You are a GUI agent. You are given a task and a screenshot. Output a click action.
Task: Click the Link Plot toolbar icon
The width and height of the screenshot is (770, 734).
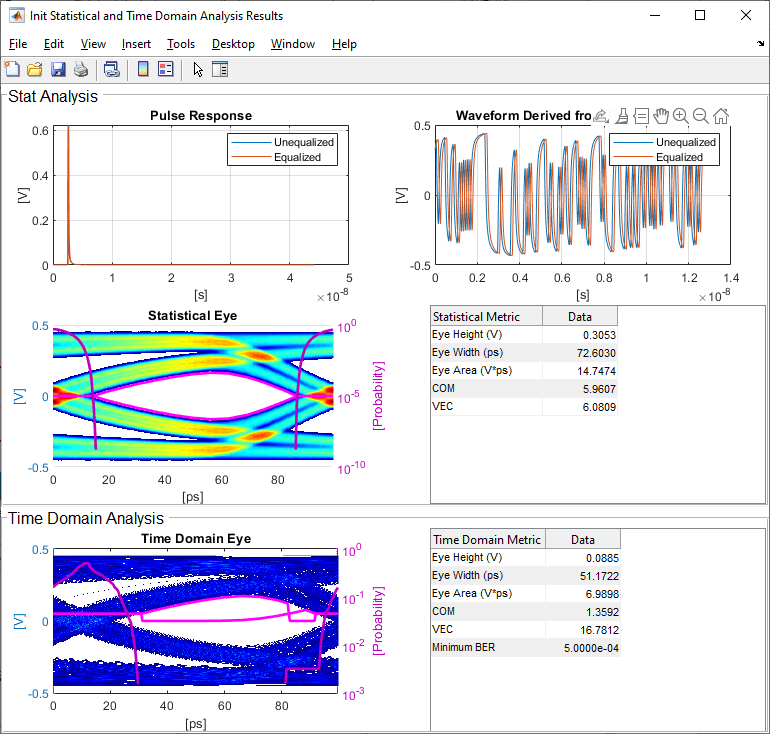112,69
